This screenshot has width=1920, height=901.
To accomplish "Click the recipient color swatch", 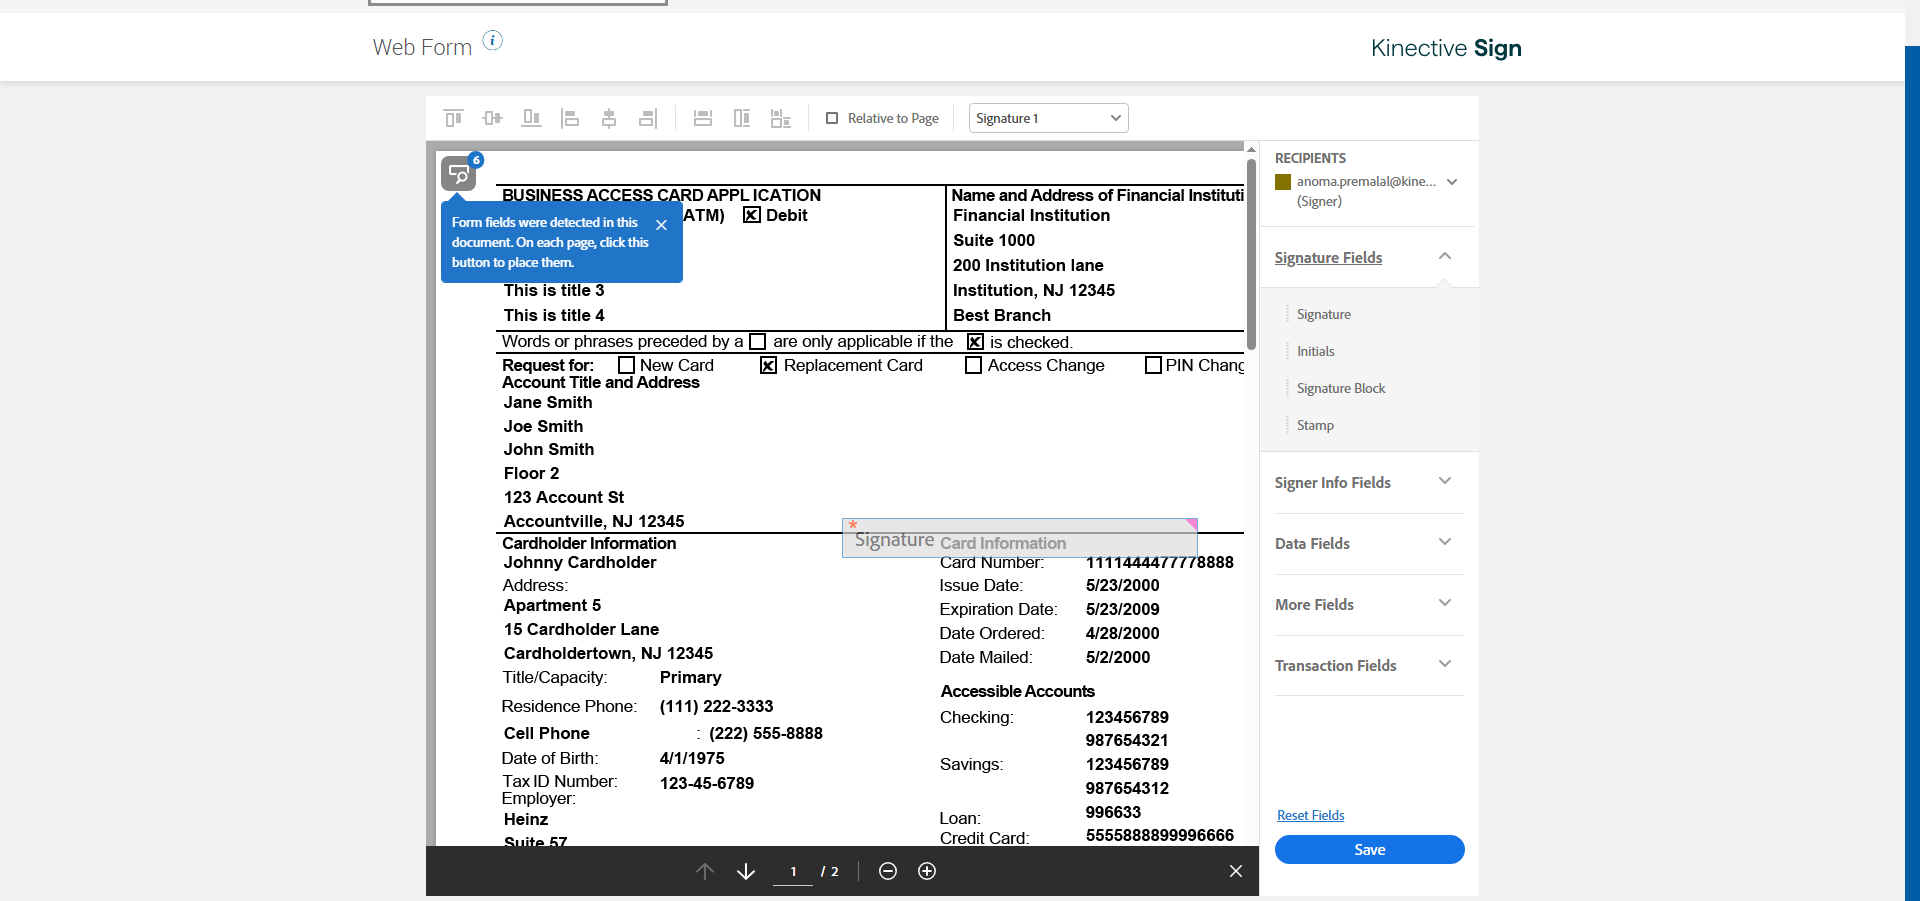I will [x=1283, y=182].
